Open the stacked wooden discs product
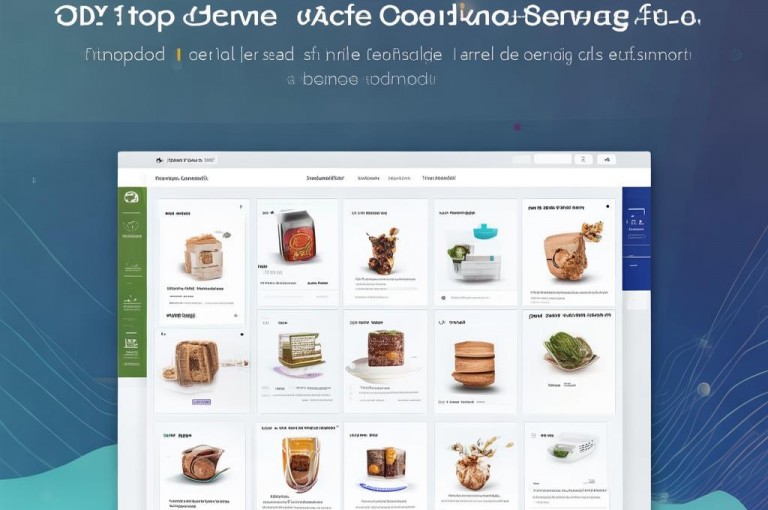Screen dimensions: 768x510 click(473, 365)
